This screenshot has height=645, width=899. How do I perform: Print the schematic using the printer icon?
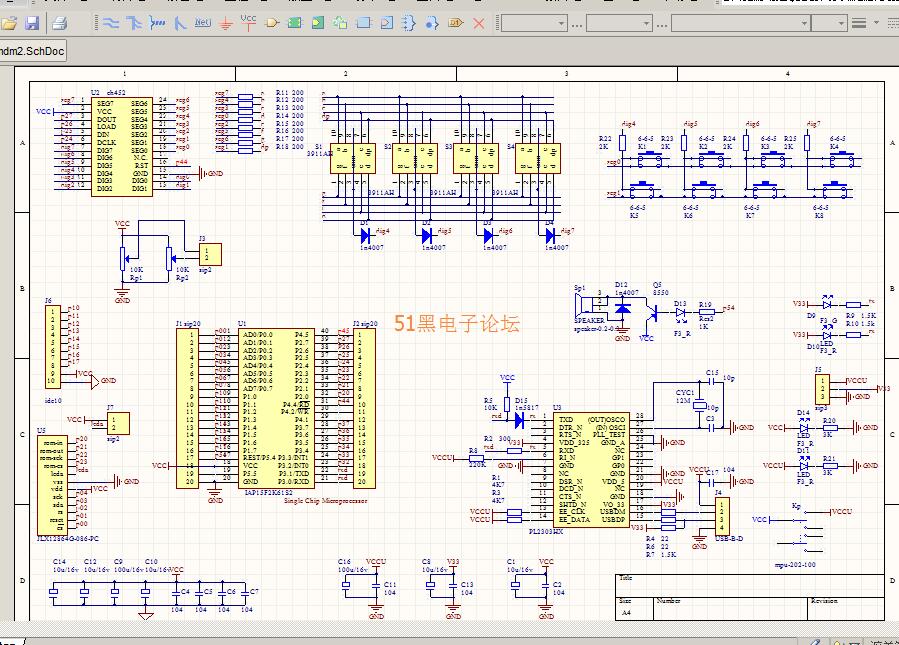coord(59,22)
